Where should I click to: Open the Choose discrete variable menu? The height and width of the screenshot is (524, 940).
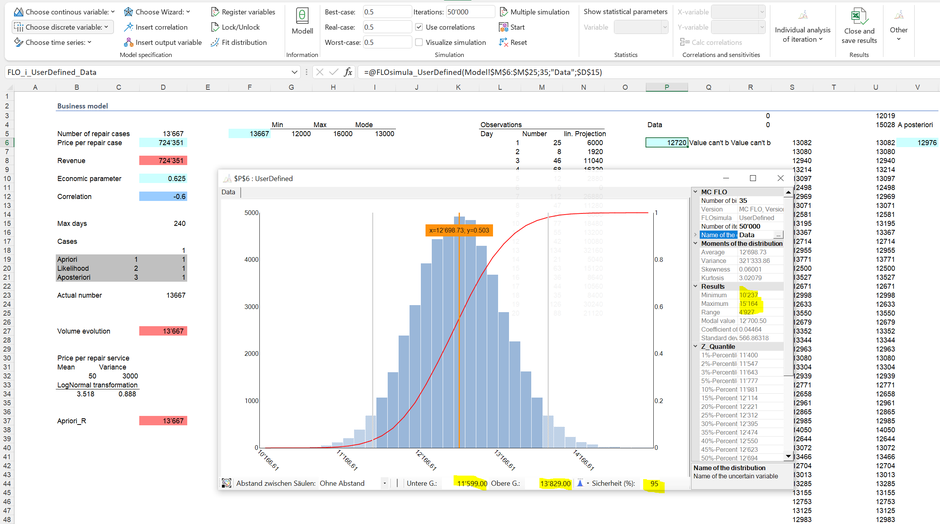coord(62,27)
